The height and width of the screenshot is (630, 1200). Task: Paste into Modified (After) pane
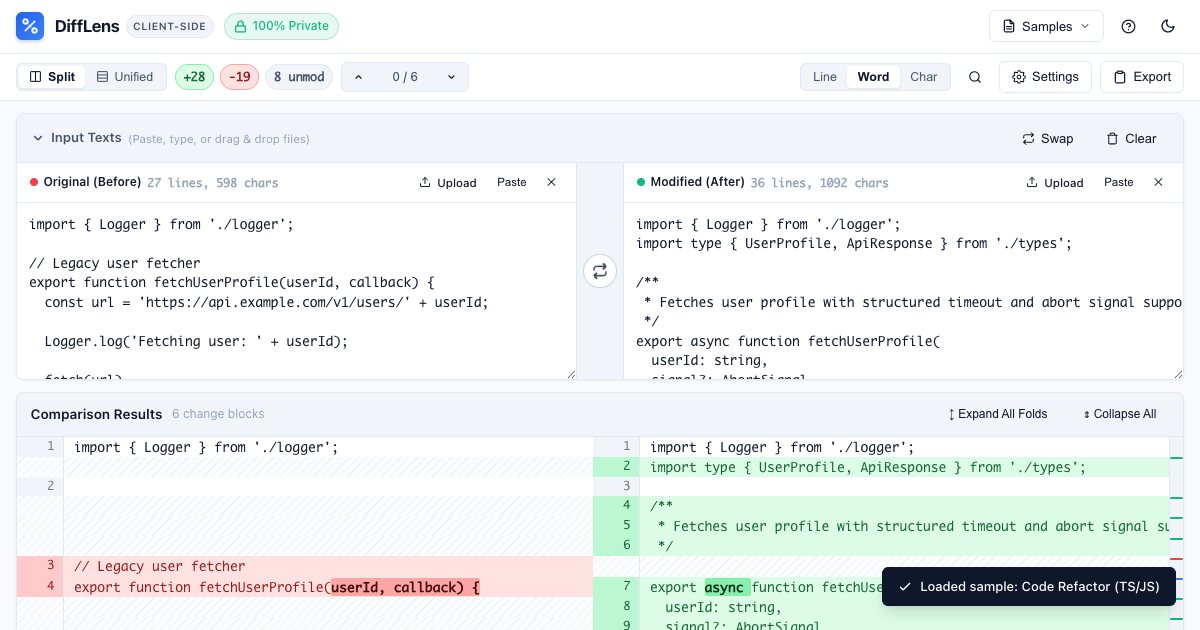tap(1119, 182)
